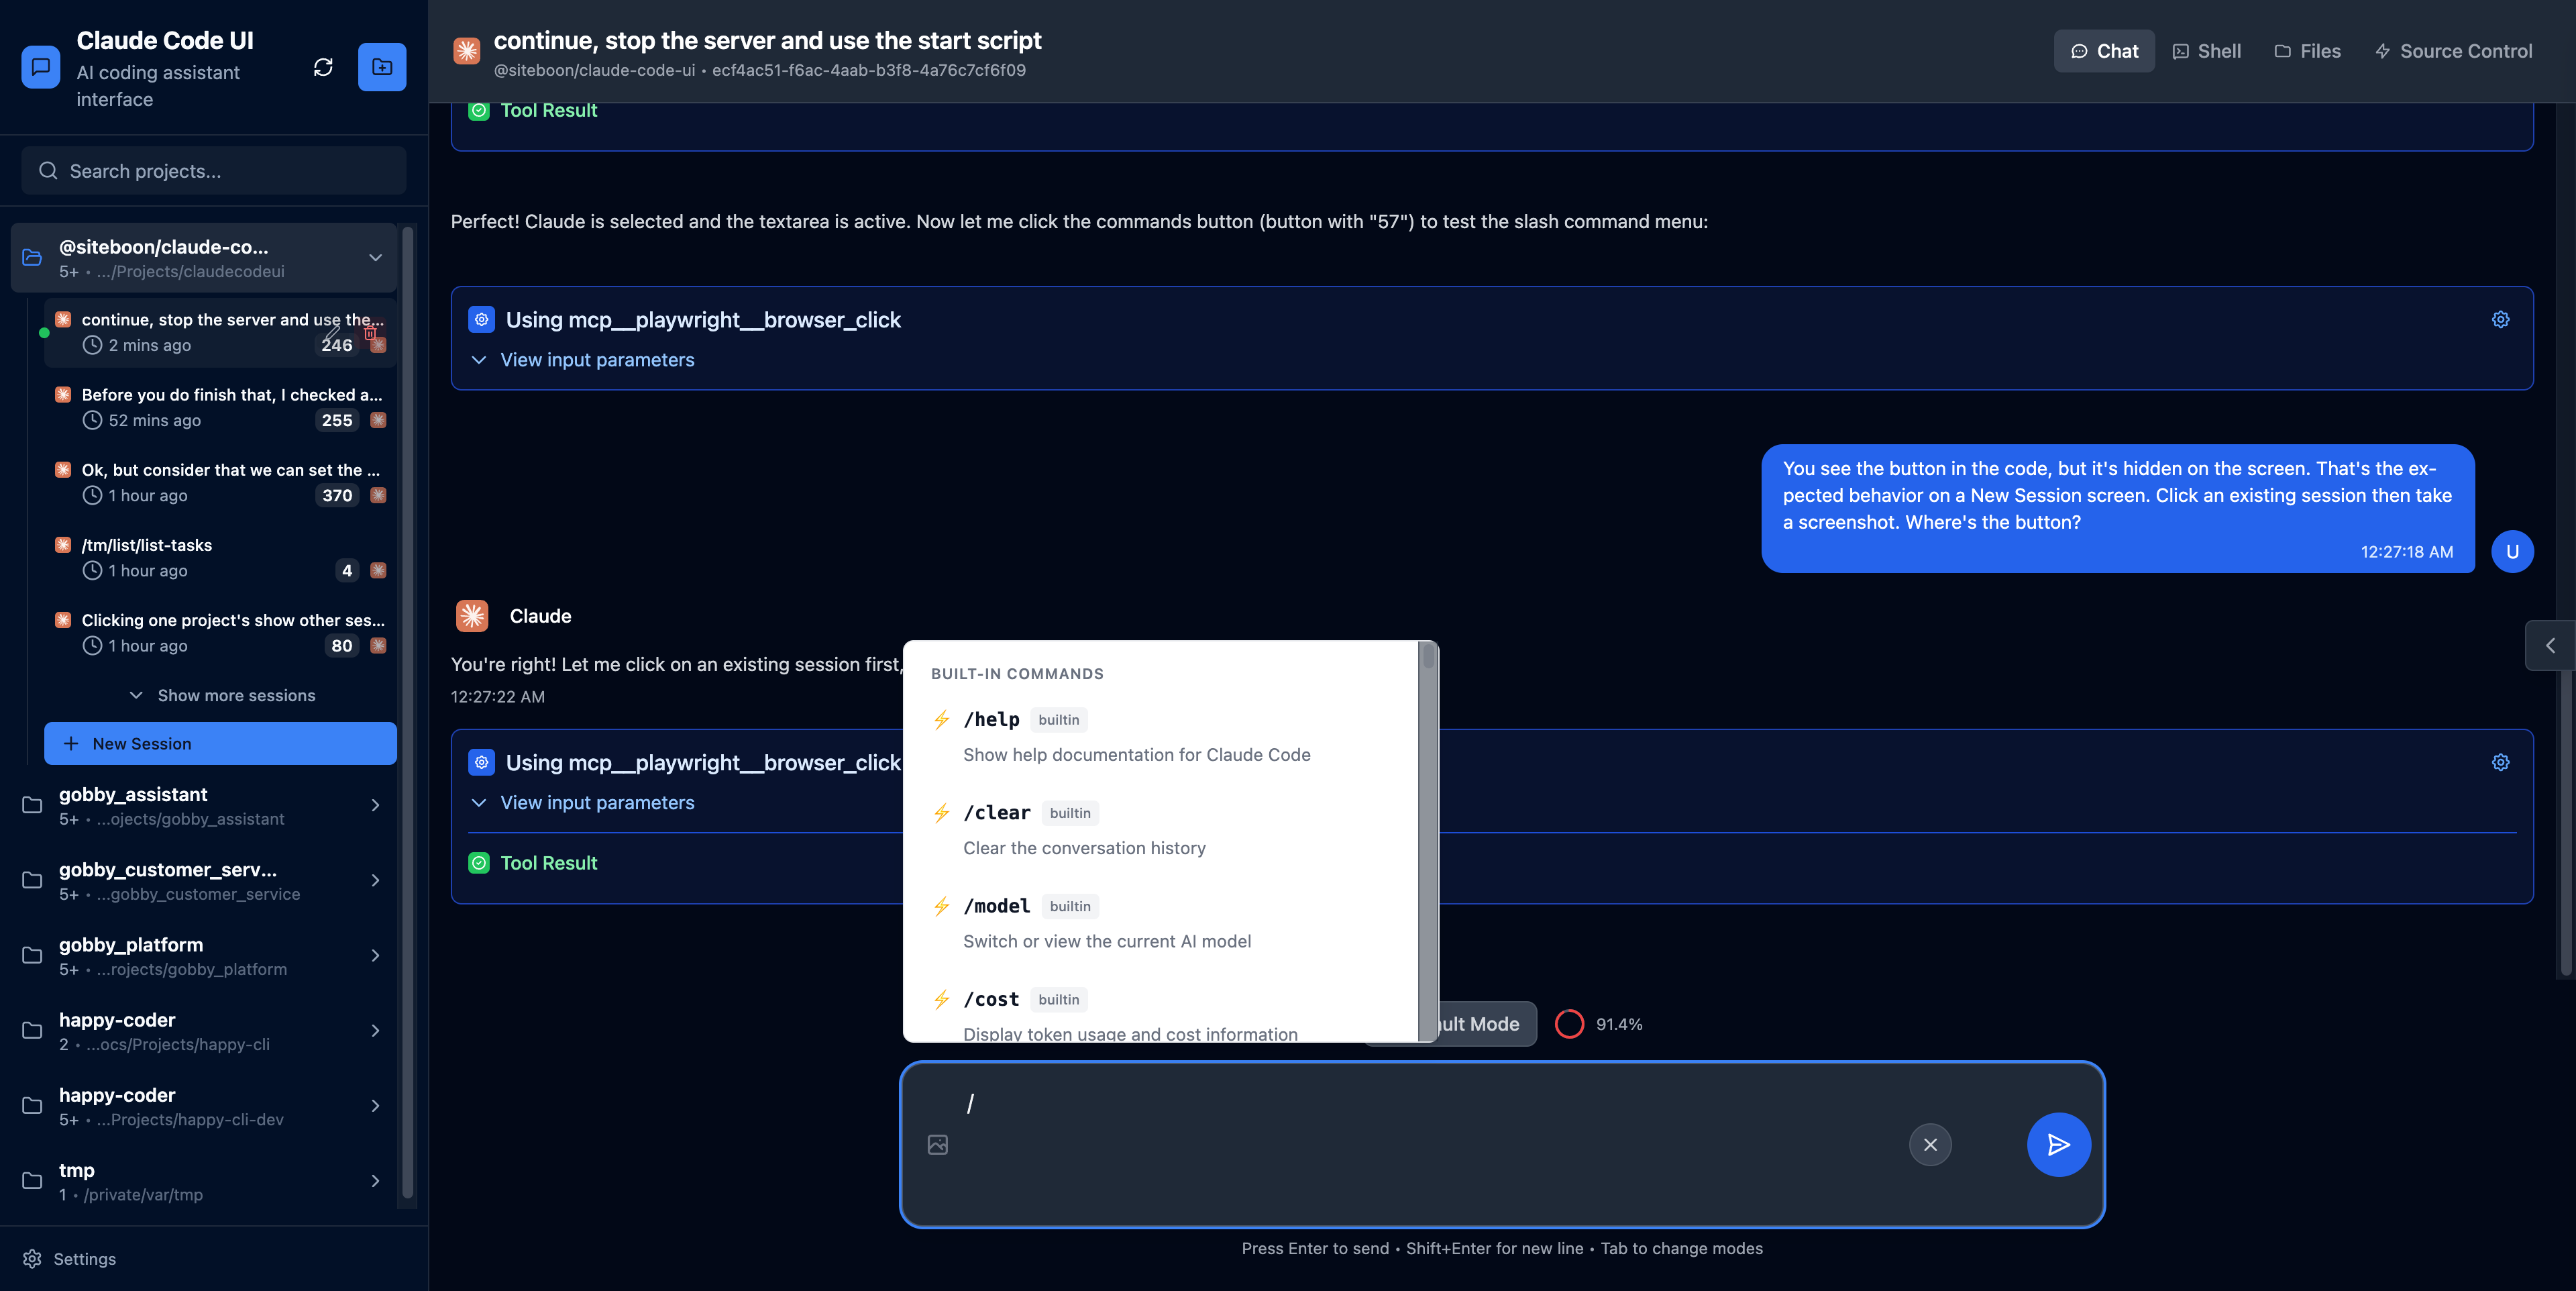Toggle the Default Mode button
Screen dimensions: 2576x1291
click(x=1480, y=1024)
